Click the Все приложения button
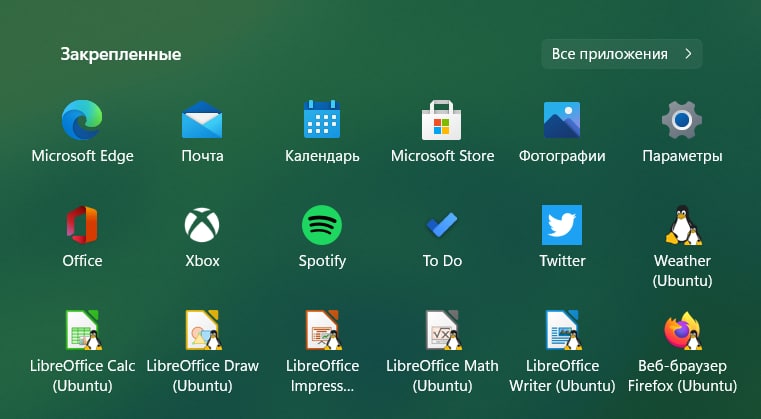 tap(622, 54)
